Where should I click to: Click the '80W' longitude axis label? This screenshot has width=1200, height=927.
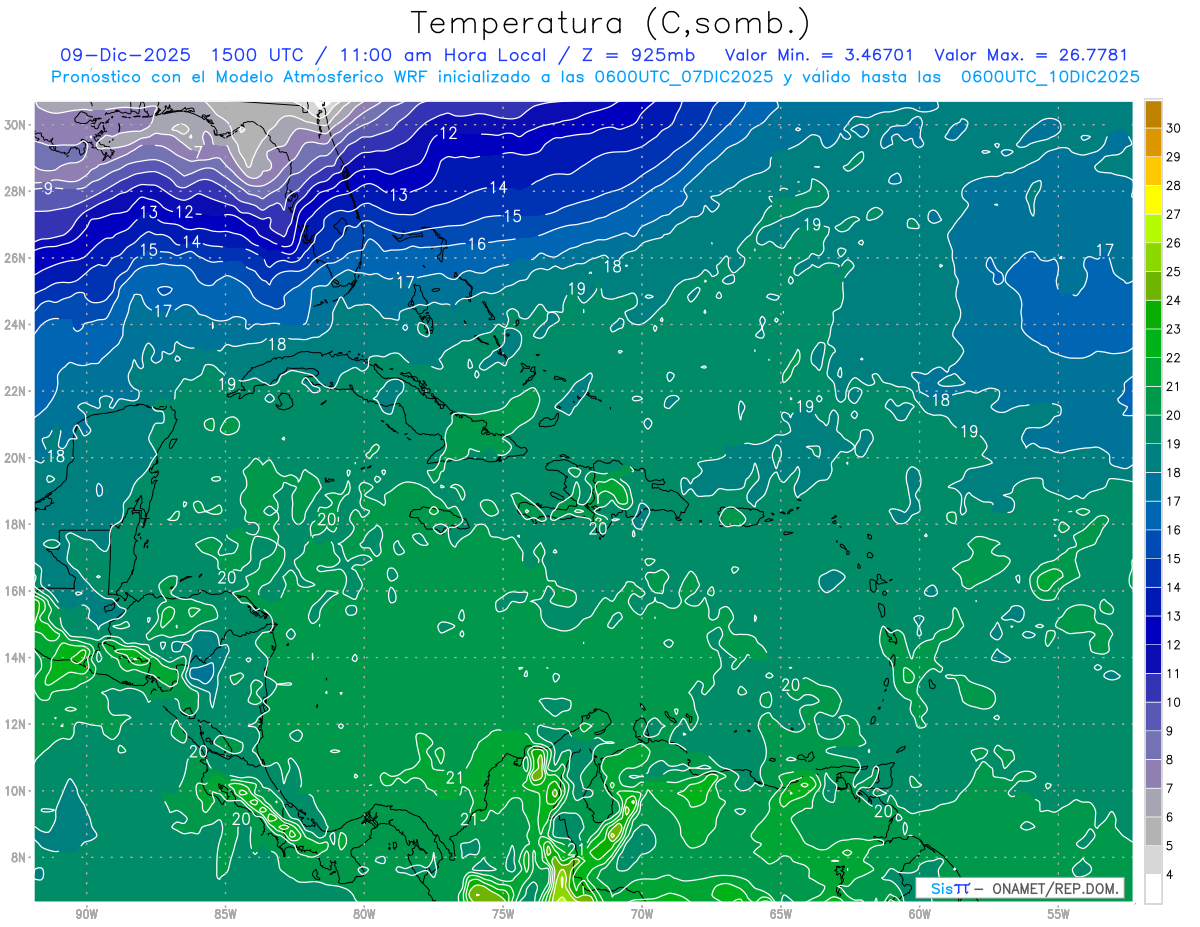click(x=364, y=914)
